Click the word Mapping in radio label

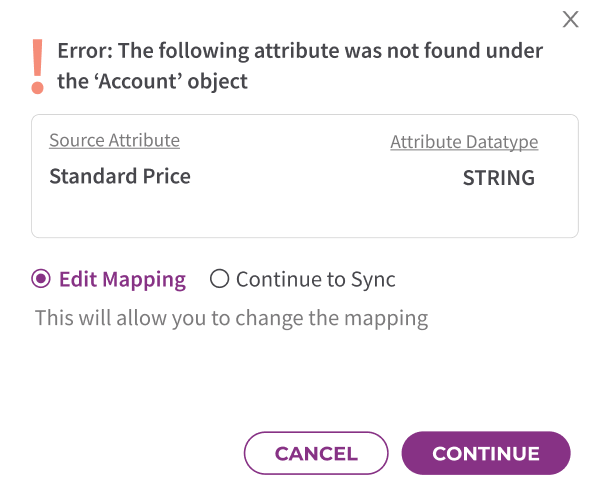[x=144, y=280]
